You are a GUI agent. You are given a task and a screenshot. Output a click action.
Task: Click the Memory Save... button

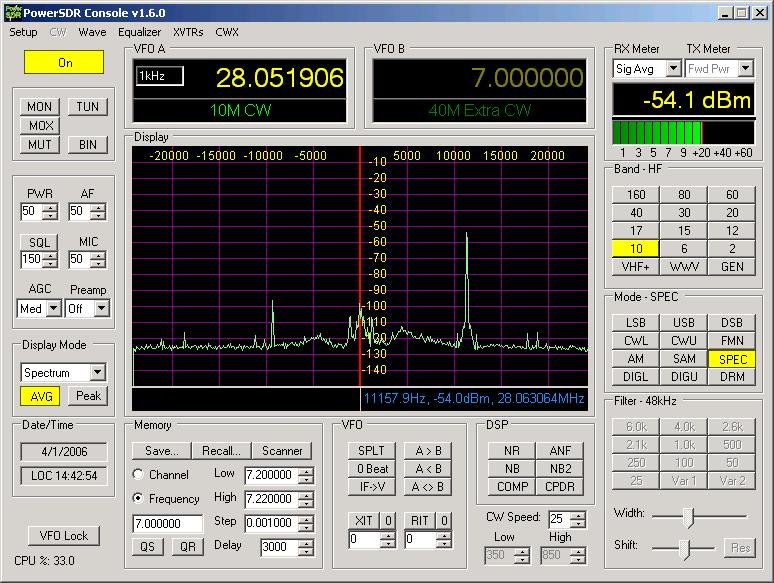pos(161,451)
